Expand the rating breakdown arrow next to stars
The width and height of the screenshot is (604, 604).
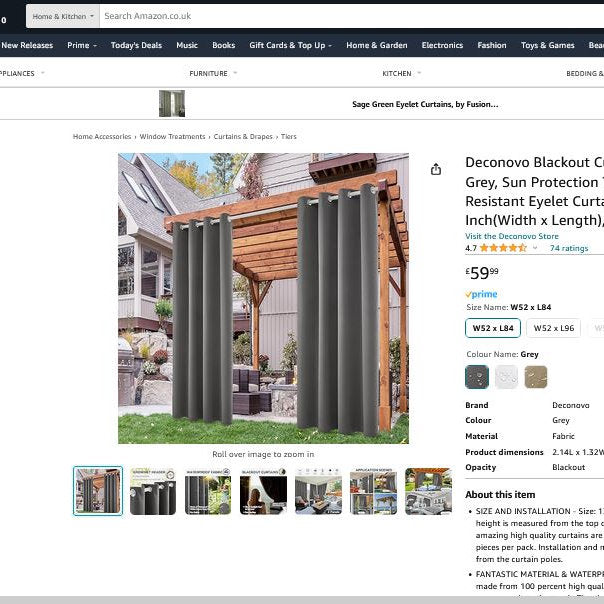(534, 248)
